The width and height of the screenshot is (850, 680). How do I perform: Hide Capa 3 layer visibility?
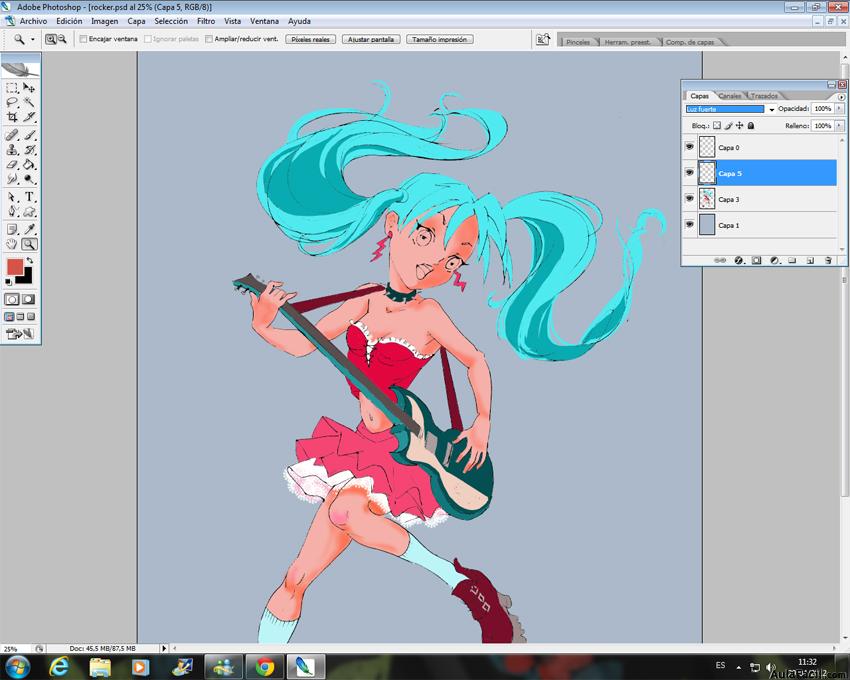689,198
